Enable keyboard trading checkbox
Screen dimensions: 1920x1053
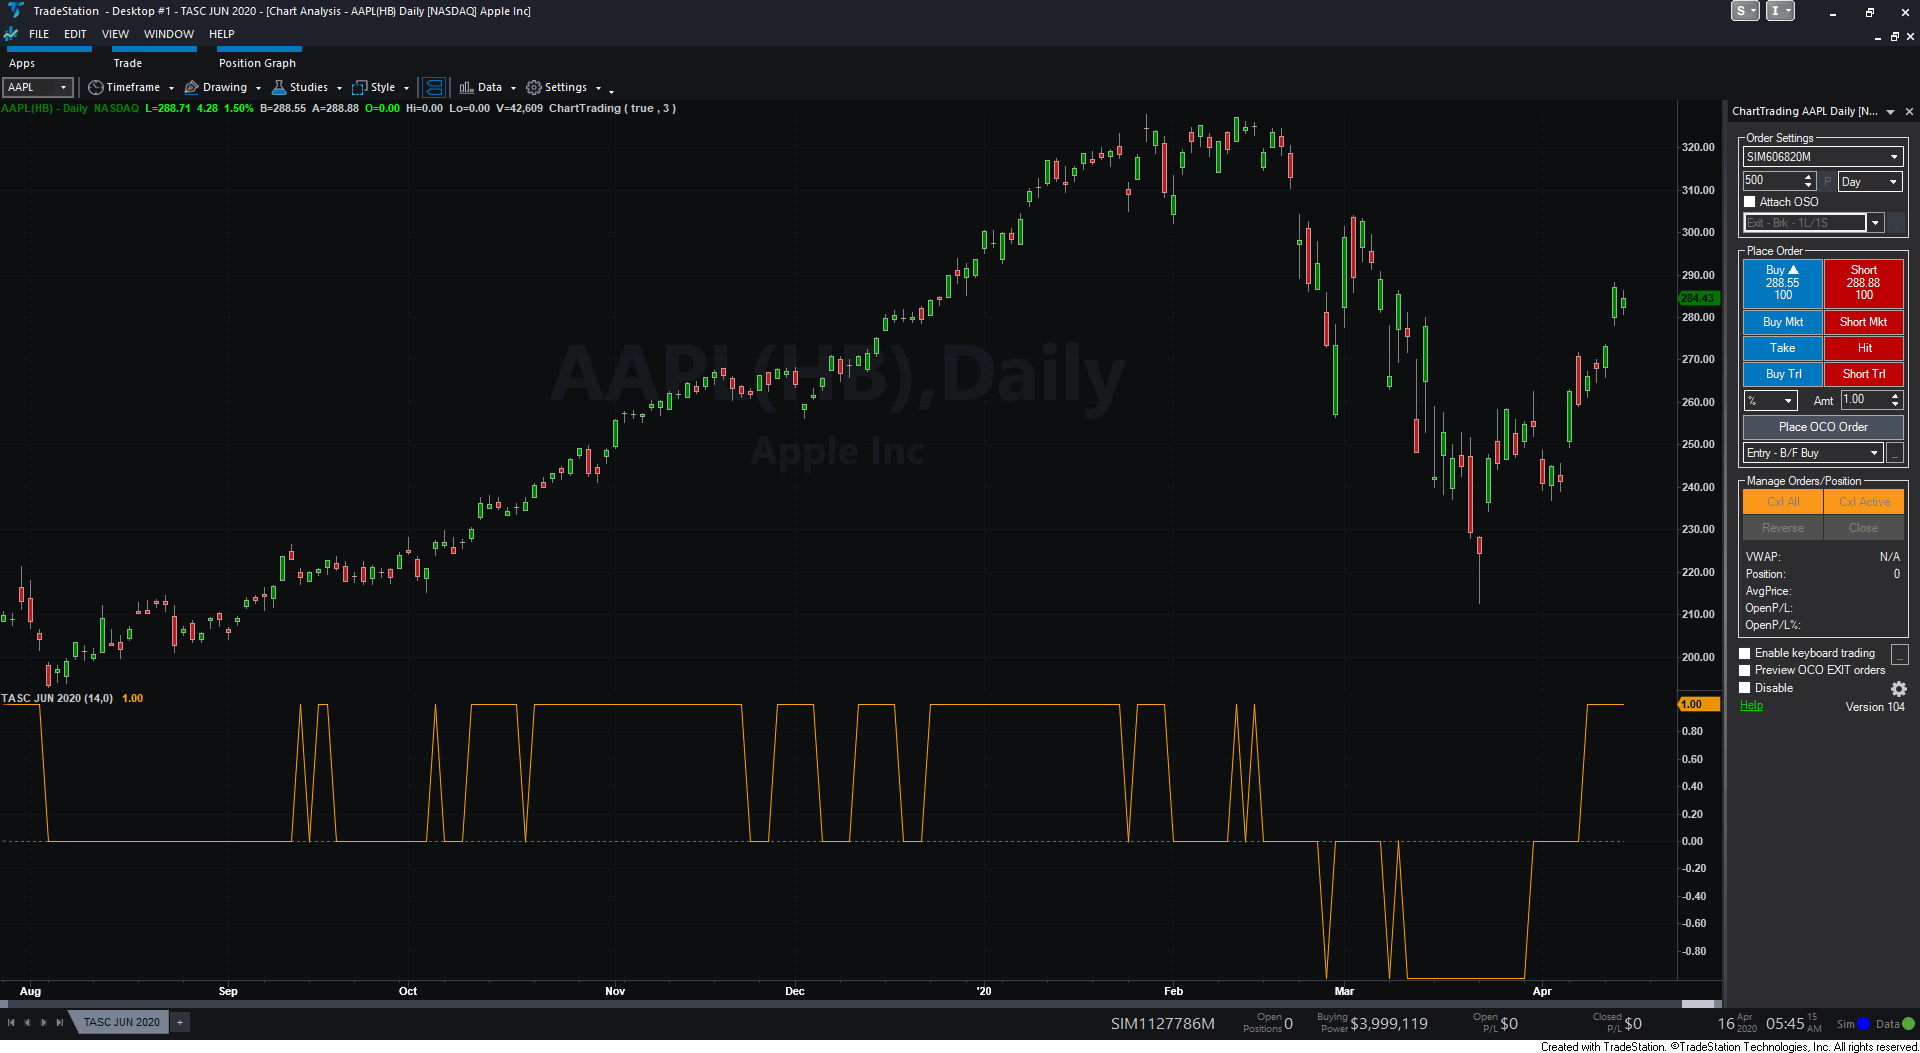[1745, 654]
